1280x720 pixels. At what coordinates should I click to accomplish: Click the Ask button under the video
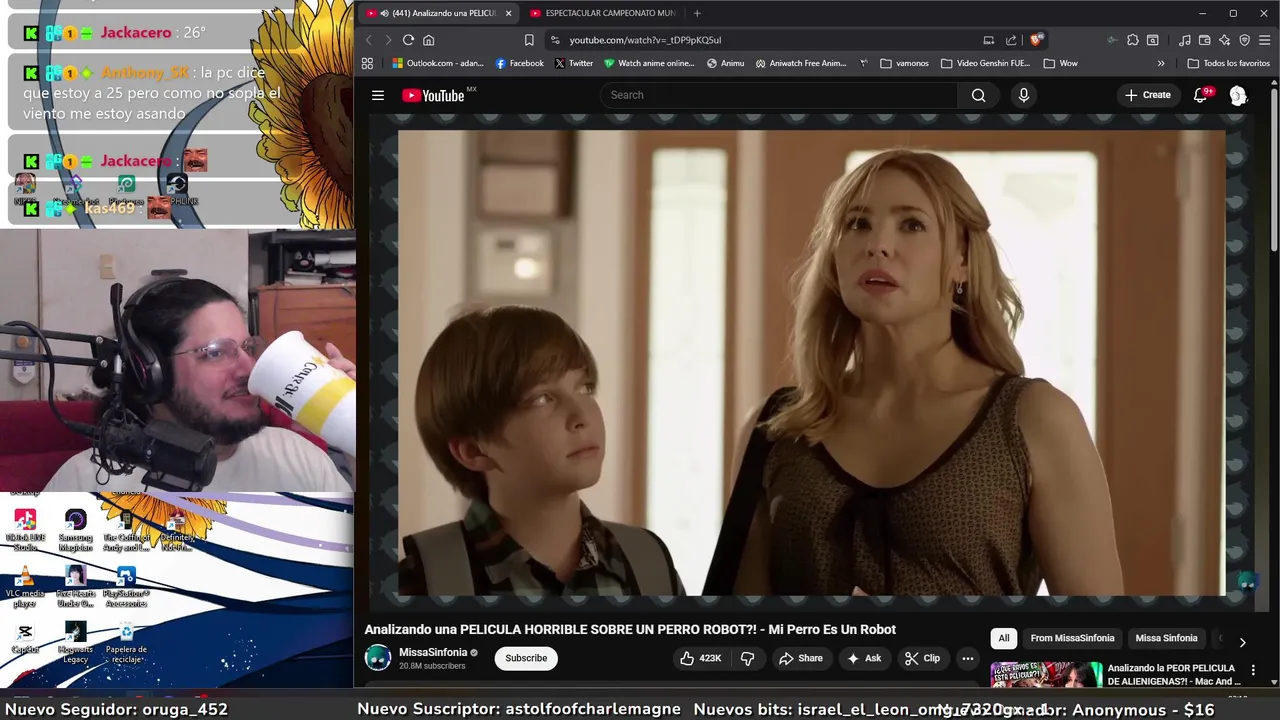click(864, 658)
